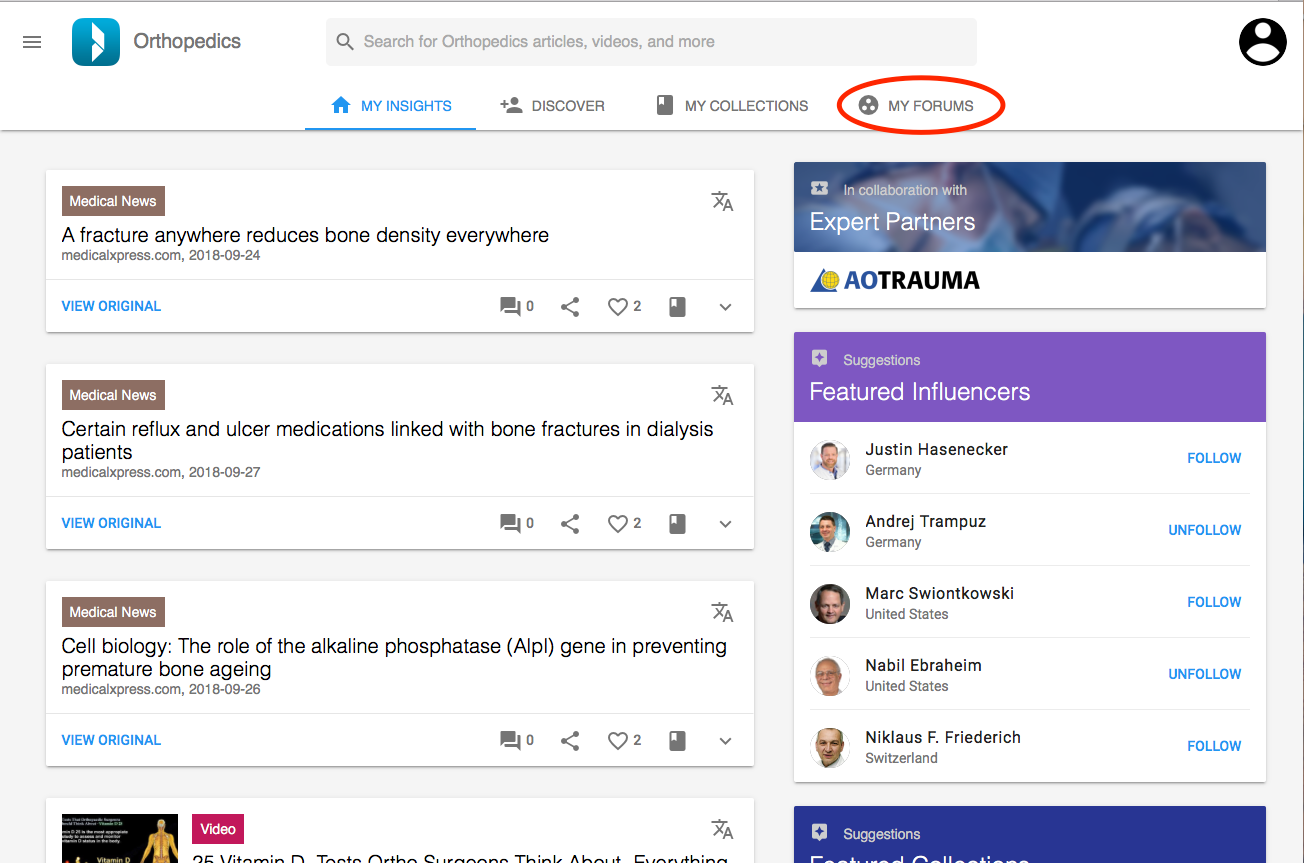The image size is (1304, 863).
Task: Focus the Orthopedics search field
Action: [x=651, y=42]
